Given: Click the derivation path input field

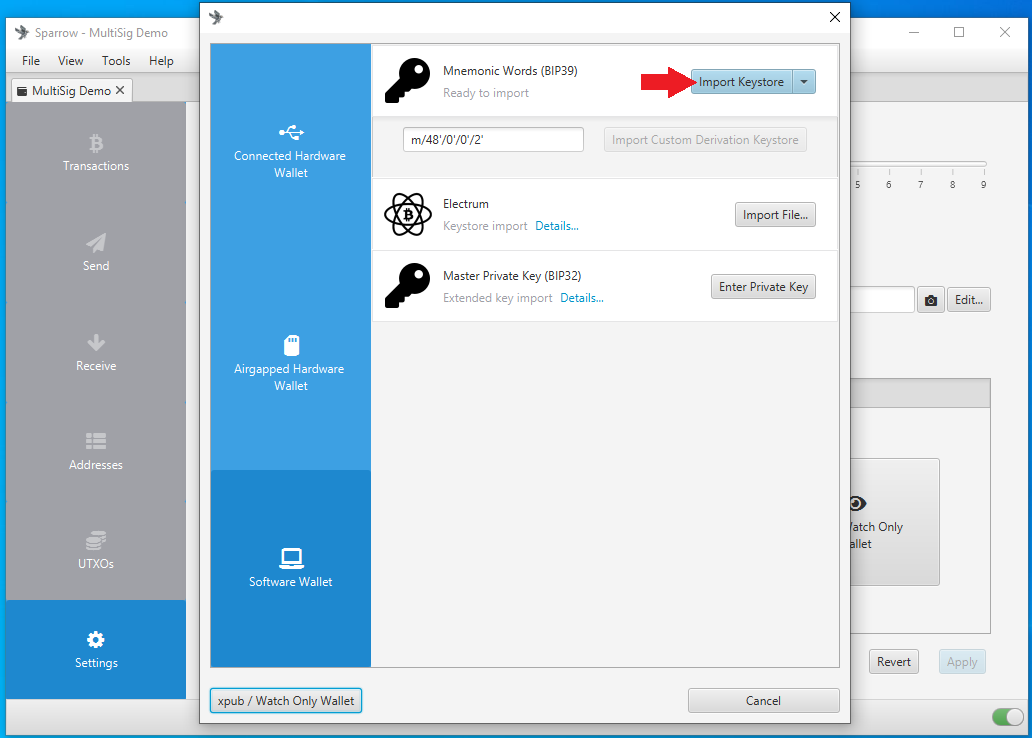Looking at the screenshot, I should coord(493,140).
